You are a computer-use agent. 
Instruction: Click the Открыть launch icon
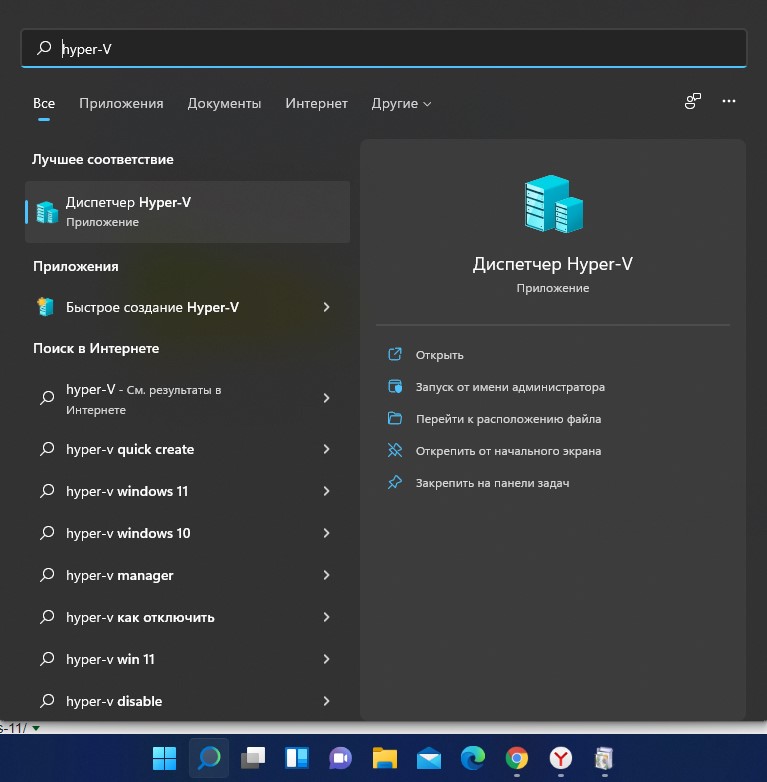point(395,354)
